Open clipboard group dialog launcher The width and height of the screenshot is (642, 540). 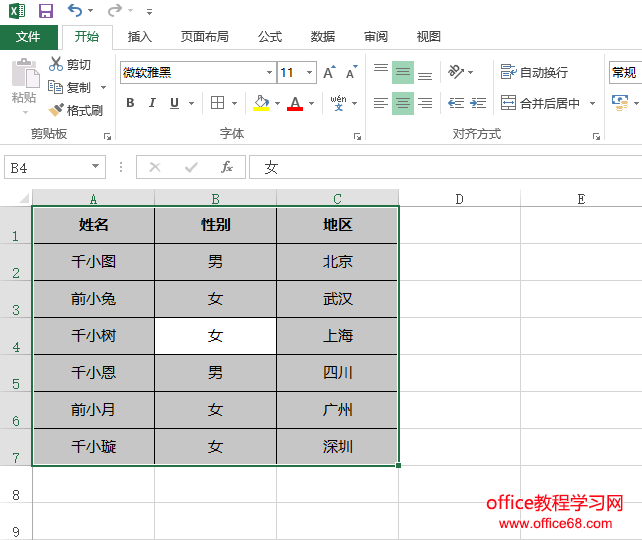pos(107,136)
